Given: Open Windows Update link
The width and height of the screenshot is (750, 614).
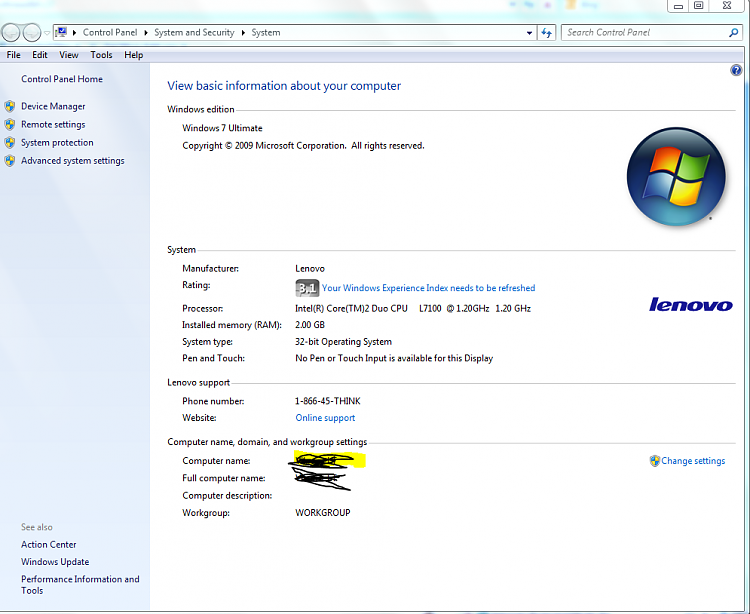Looking at the screenshot, I should coord(55,562).
